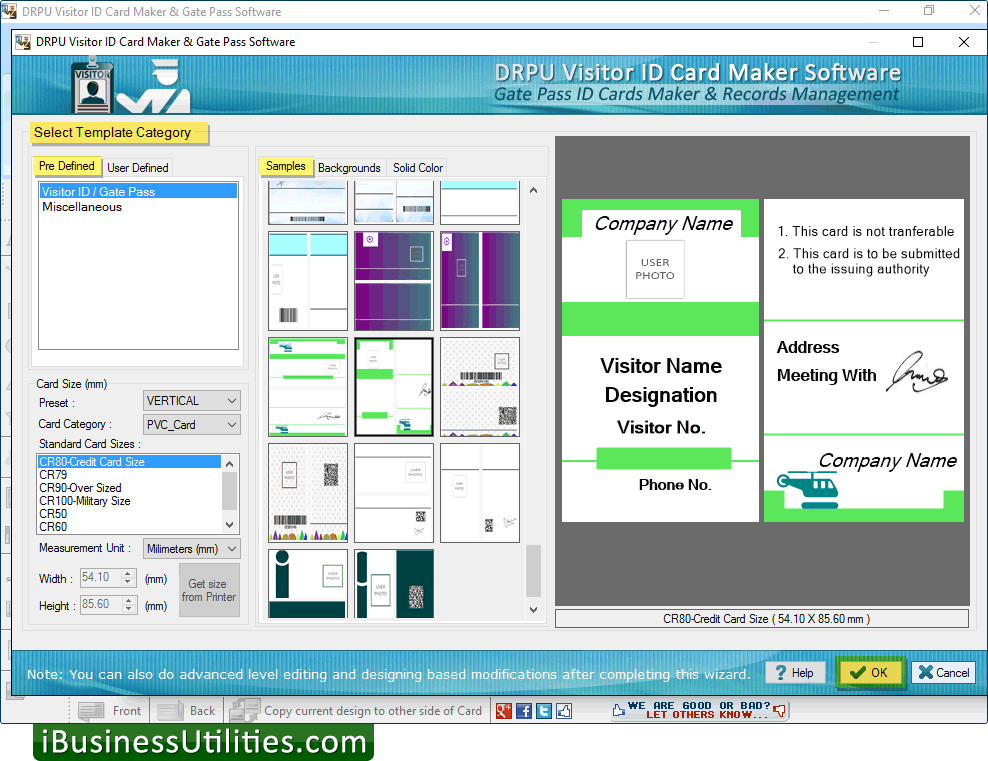The image size is (988, 761).
Task: Click scroll up arrow of card sizes list
Action: [x=230, y=464]
